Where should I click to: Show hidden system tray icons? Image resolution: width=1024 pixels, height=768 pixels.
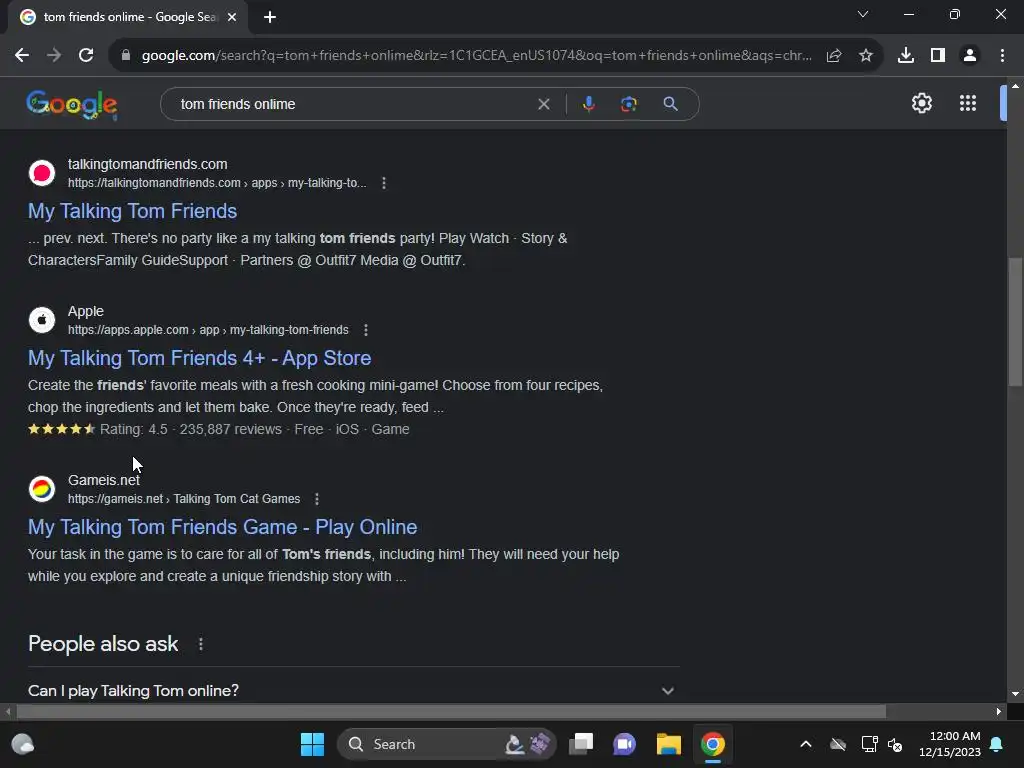(806, 744)
